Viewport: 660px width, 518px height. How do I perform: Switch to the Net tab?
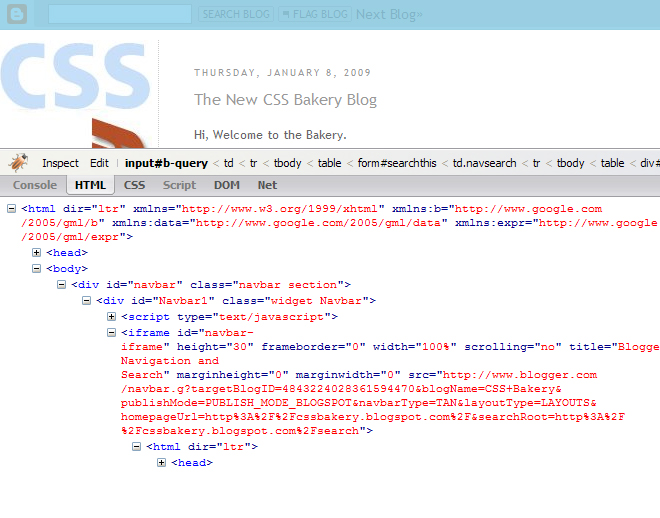click(267, 185)
